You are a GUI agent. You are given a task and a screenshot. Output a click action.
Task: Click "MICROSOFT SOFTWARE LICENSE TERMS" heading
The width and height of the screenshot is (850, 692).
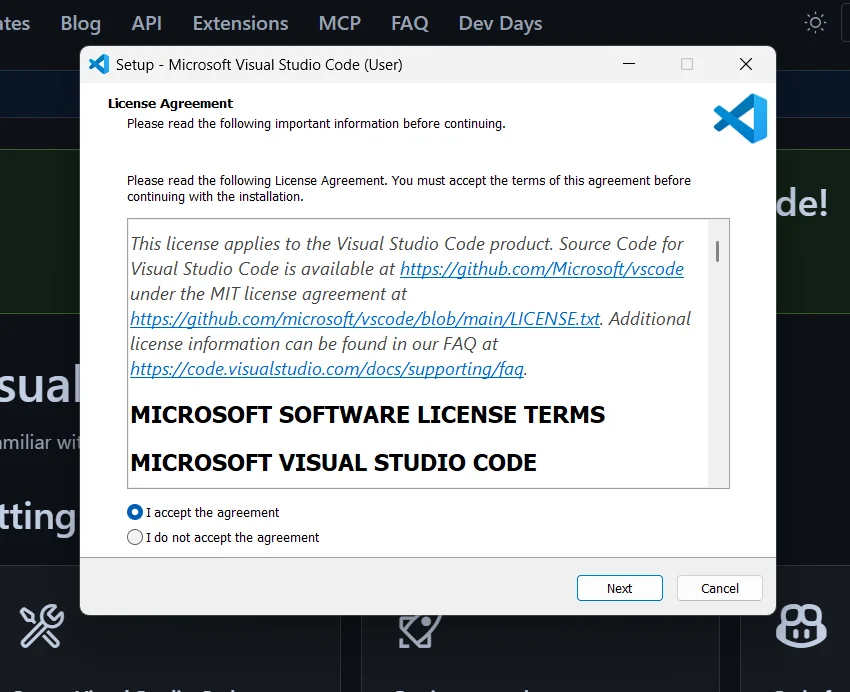368,415
